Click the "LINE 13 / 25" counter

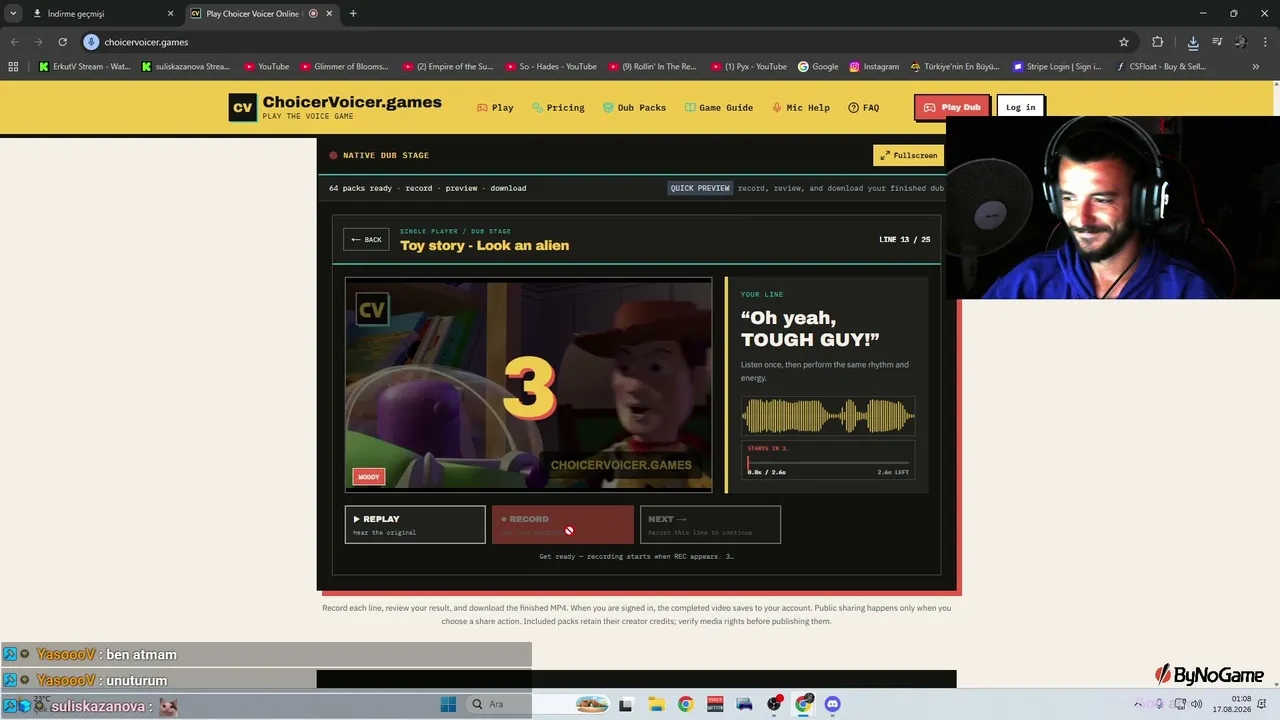tap(904, 240)
